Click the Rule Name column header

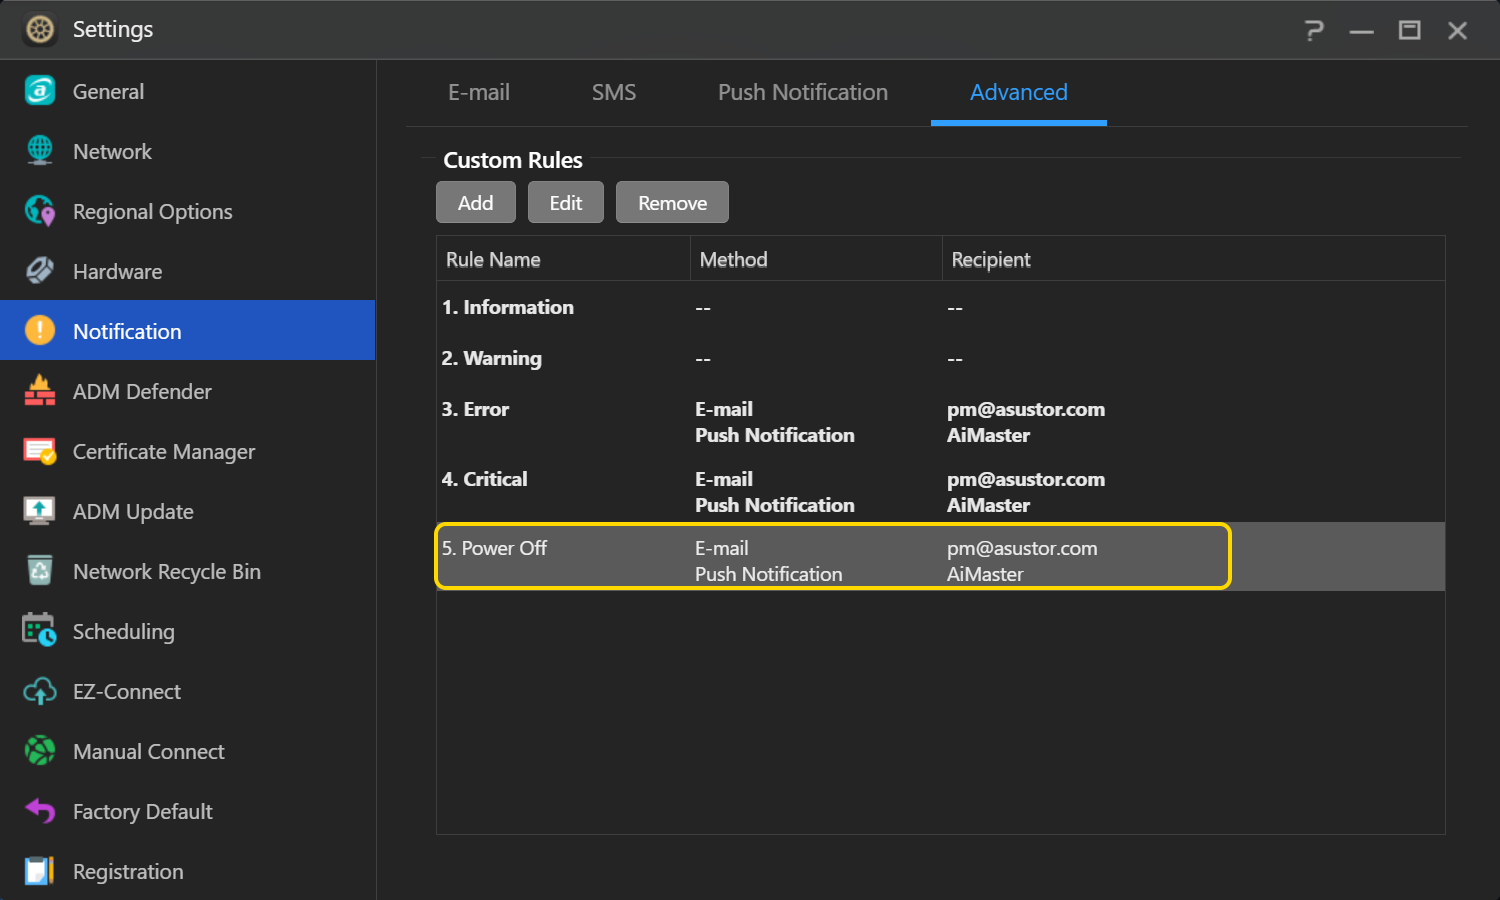563,259
